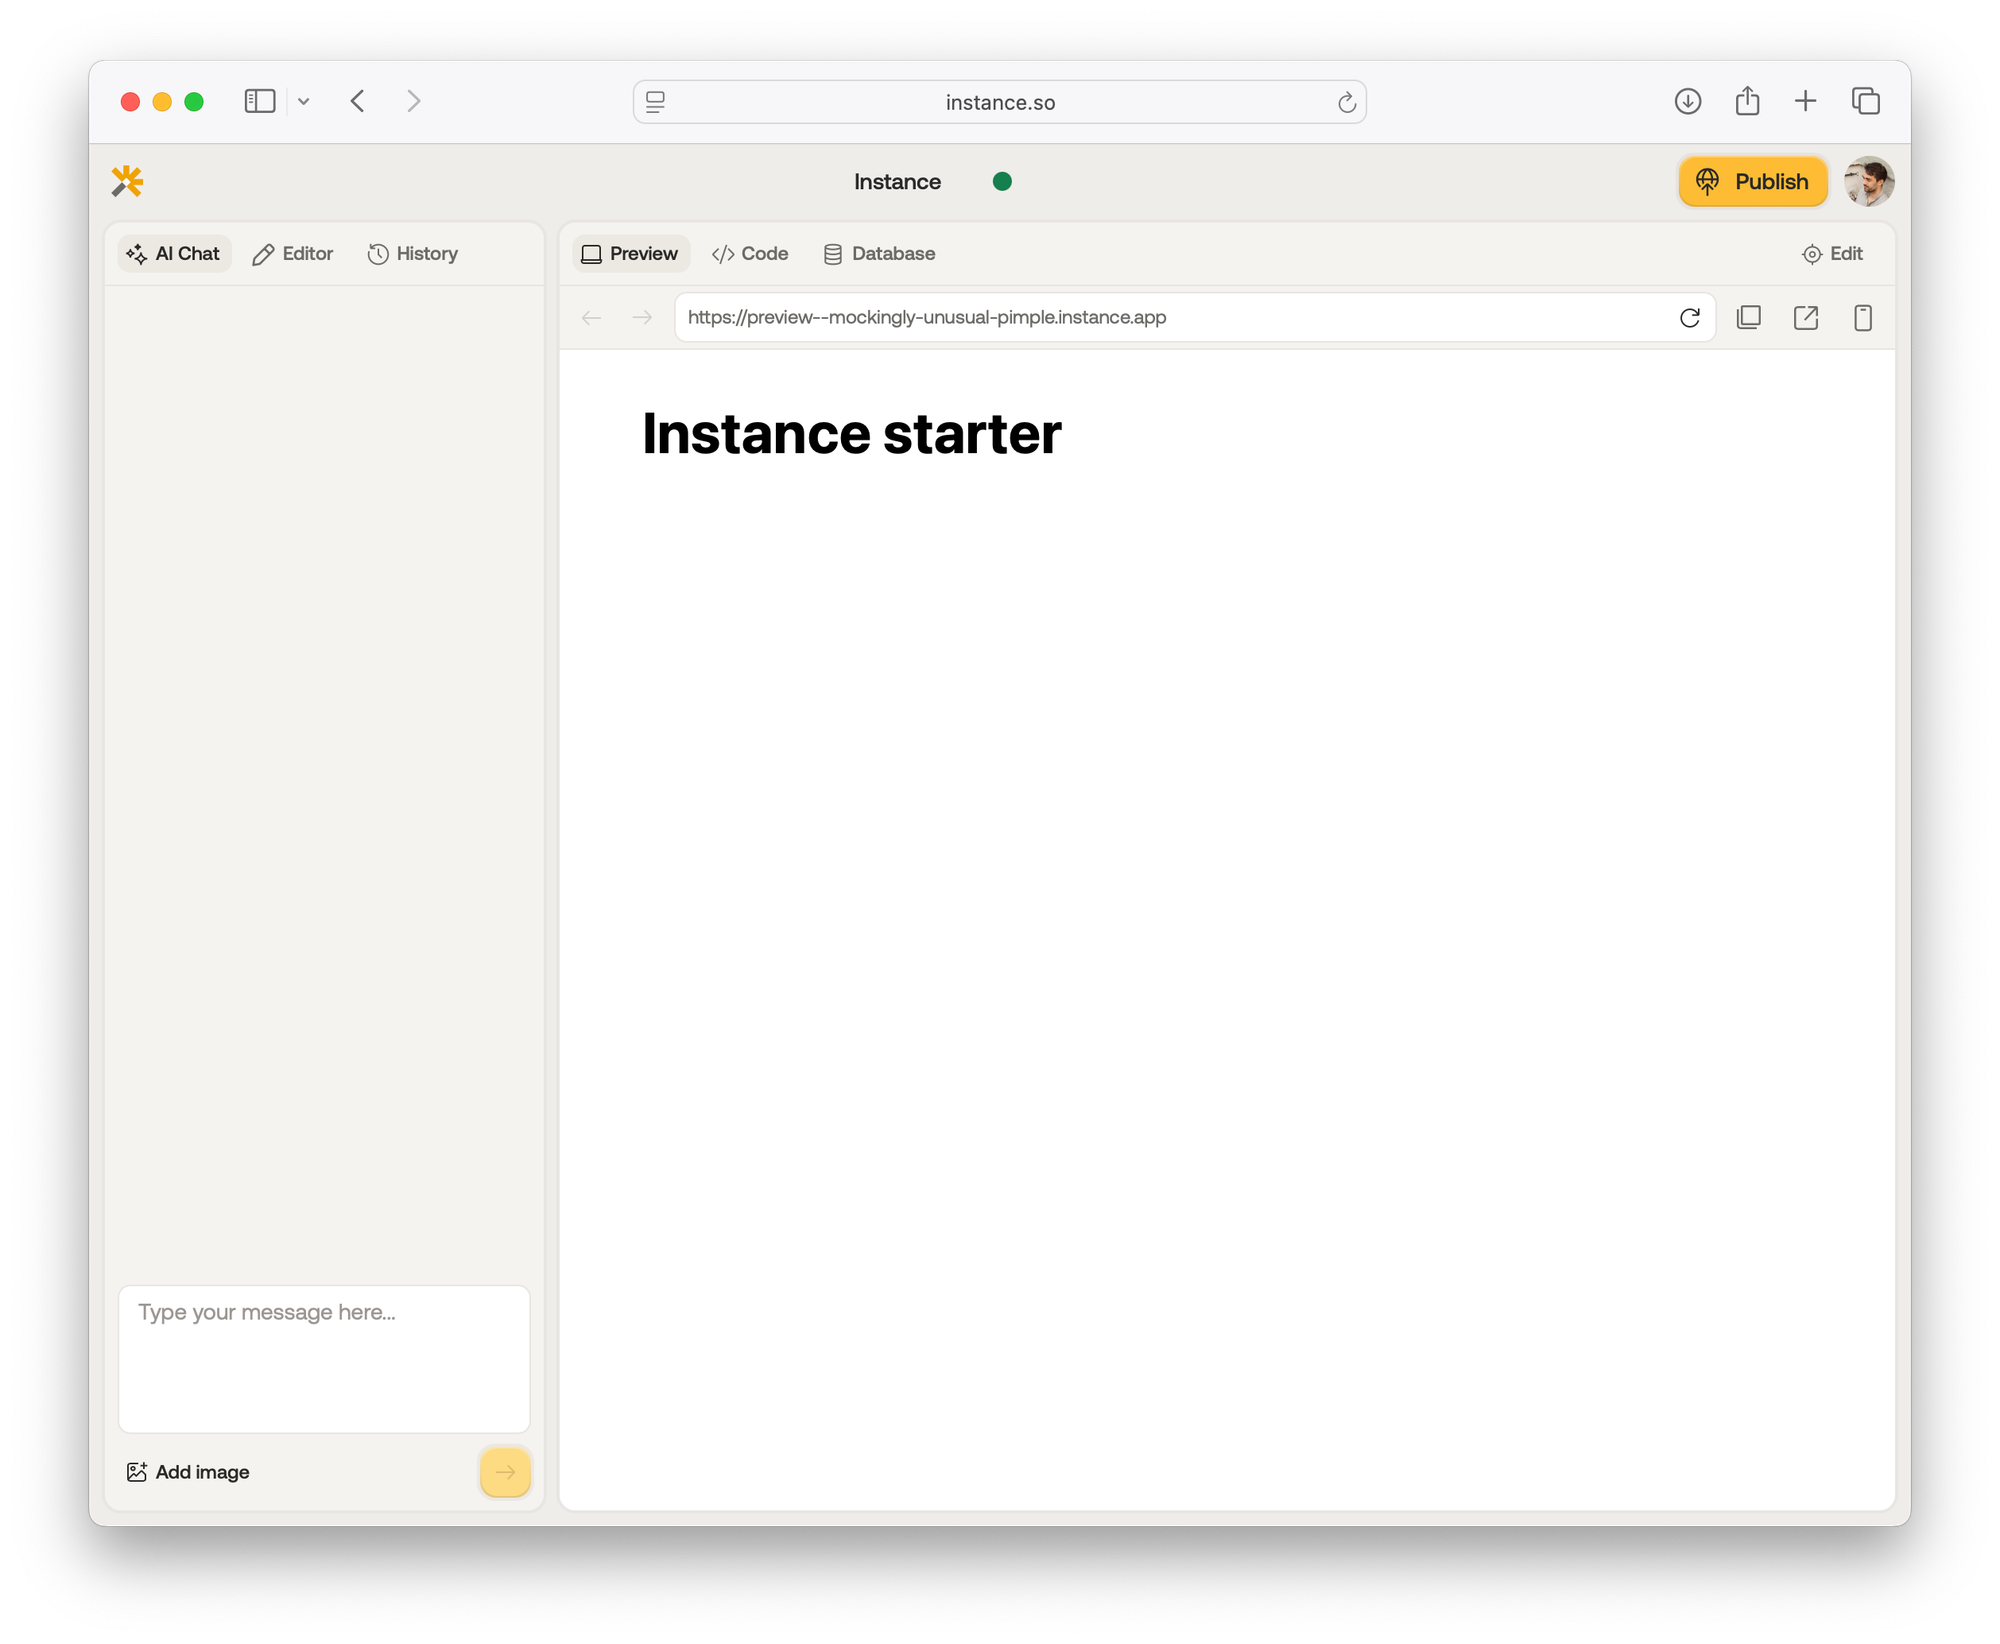2000x1644 pixels.
Task: Open the user profile avatar menu
Action: click(x=1868, y=181)
